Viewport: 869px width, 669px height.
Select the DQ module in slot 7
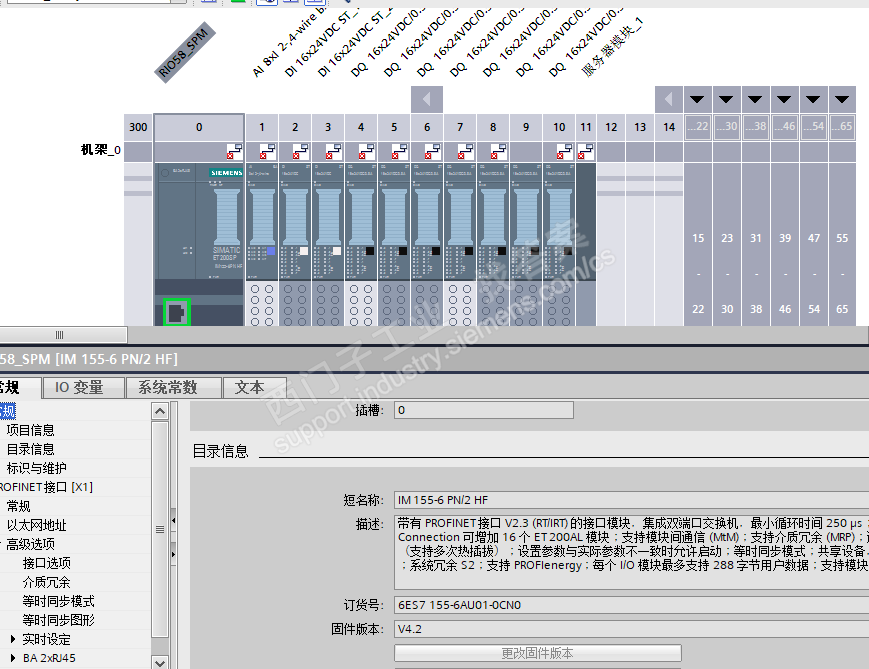coord(460,244)
